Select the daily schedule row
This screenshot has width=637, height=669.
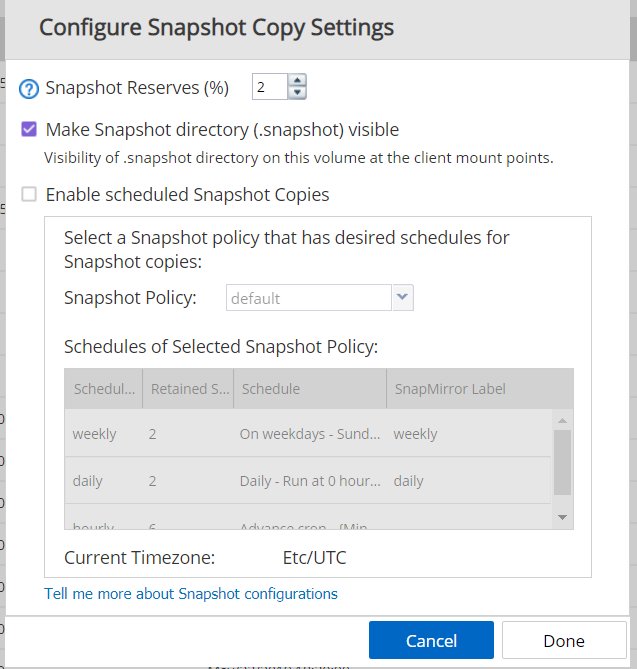coord(308,481)
